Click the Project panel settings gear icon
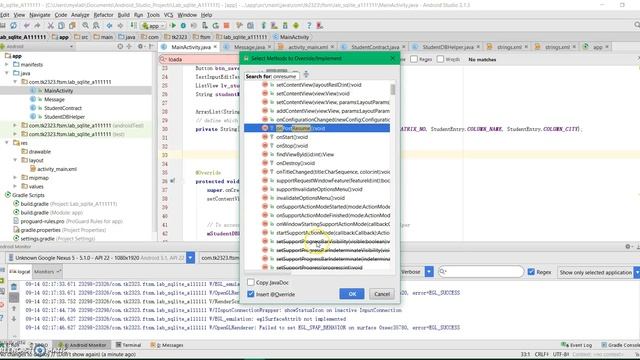The width and height of the screenshot is (640, 360). (x=140, y=47)
